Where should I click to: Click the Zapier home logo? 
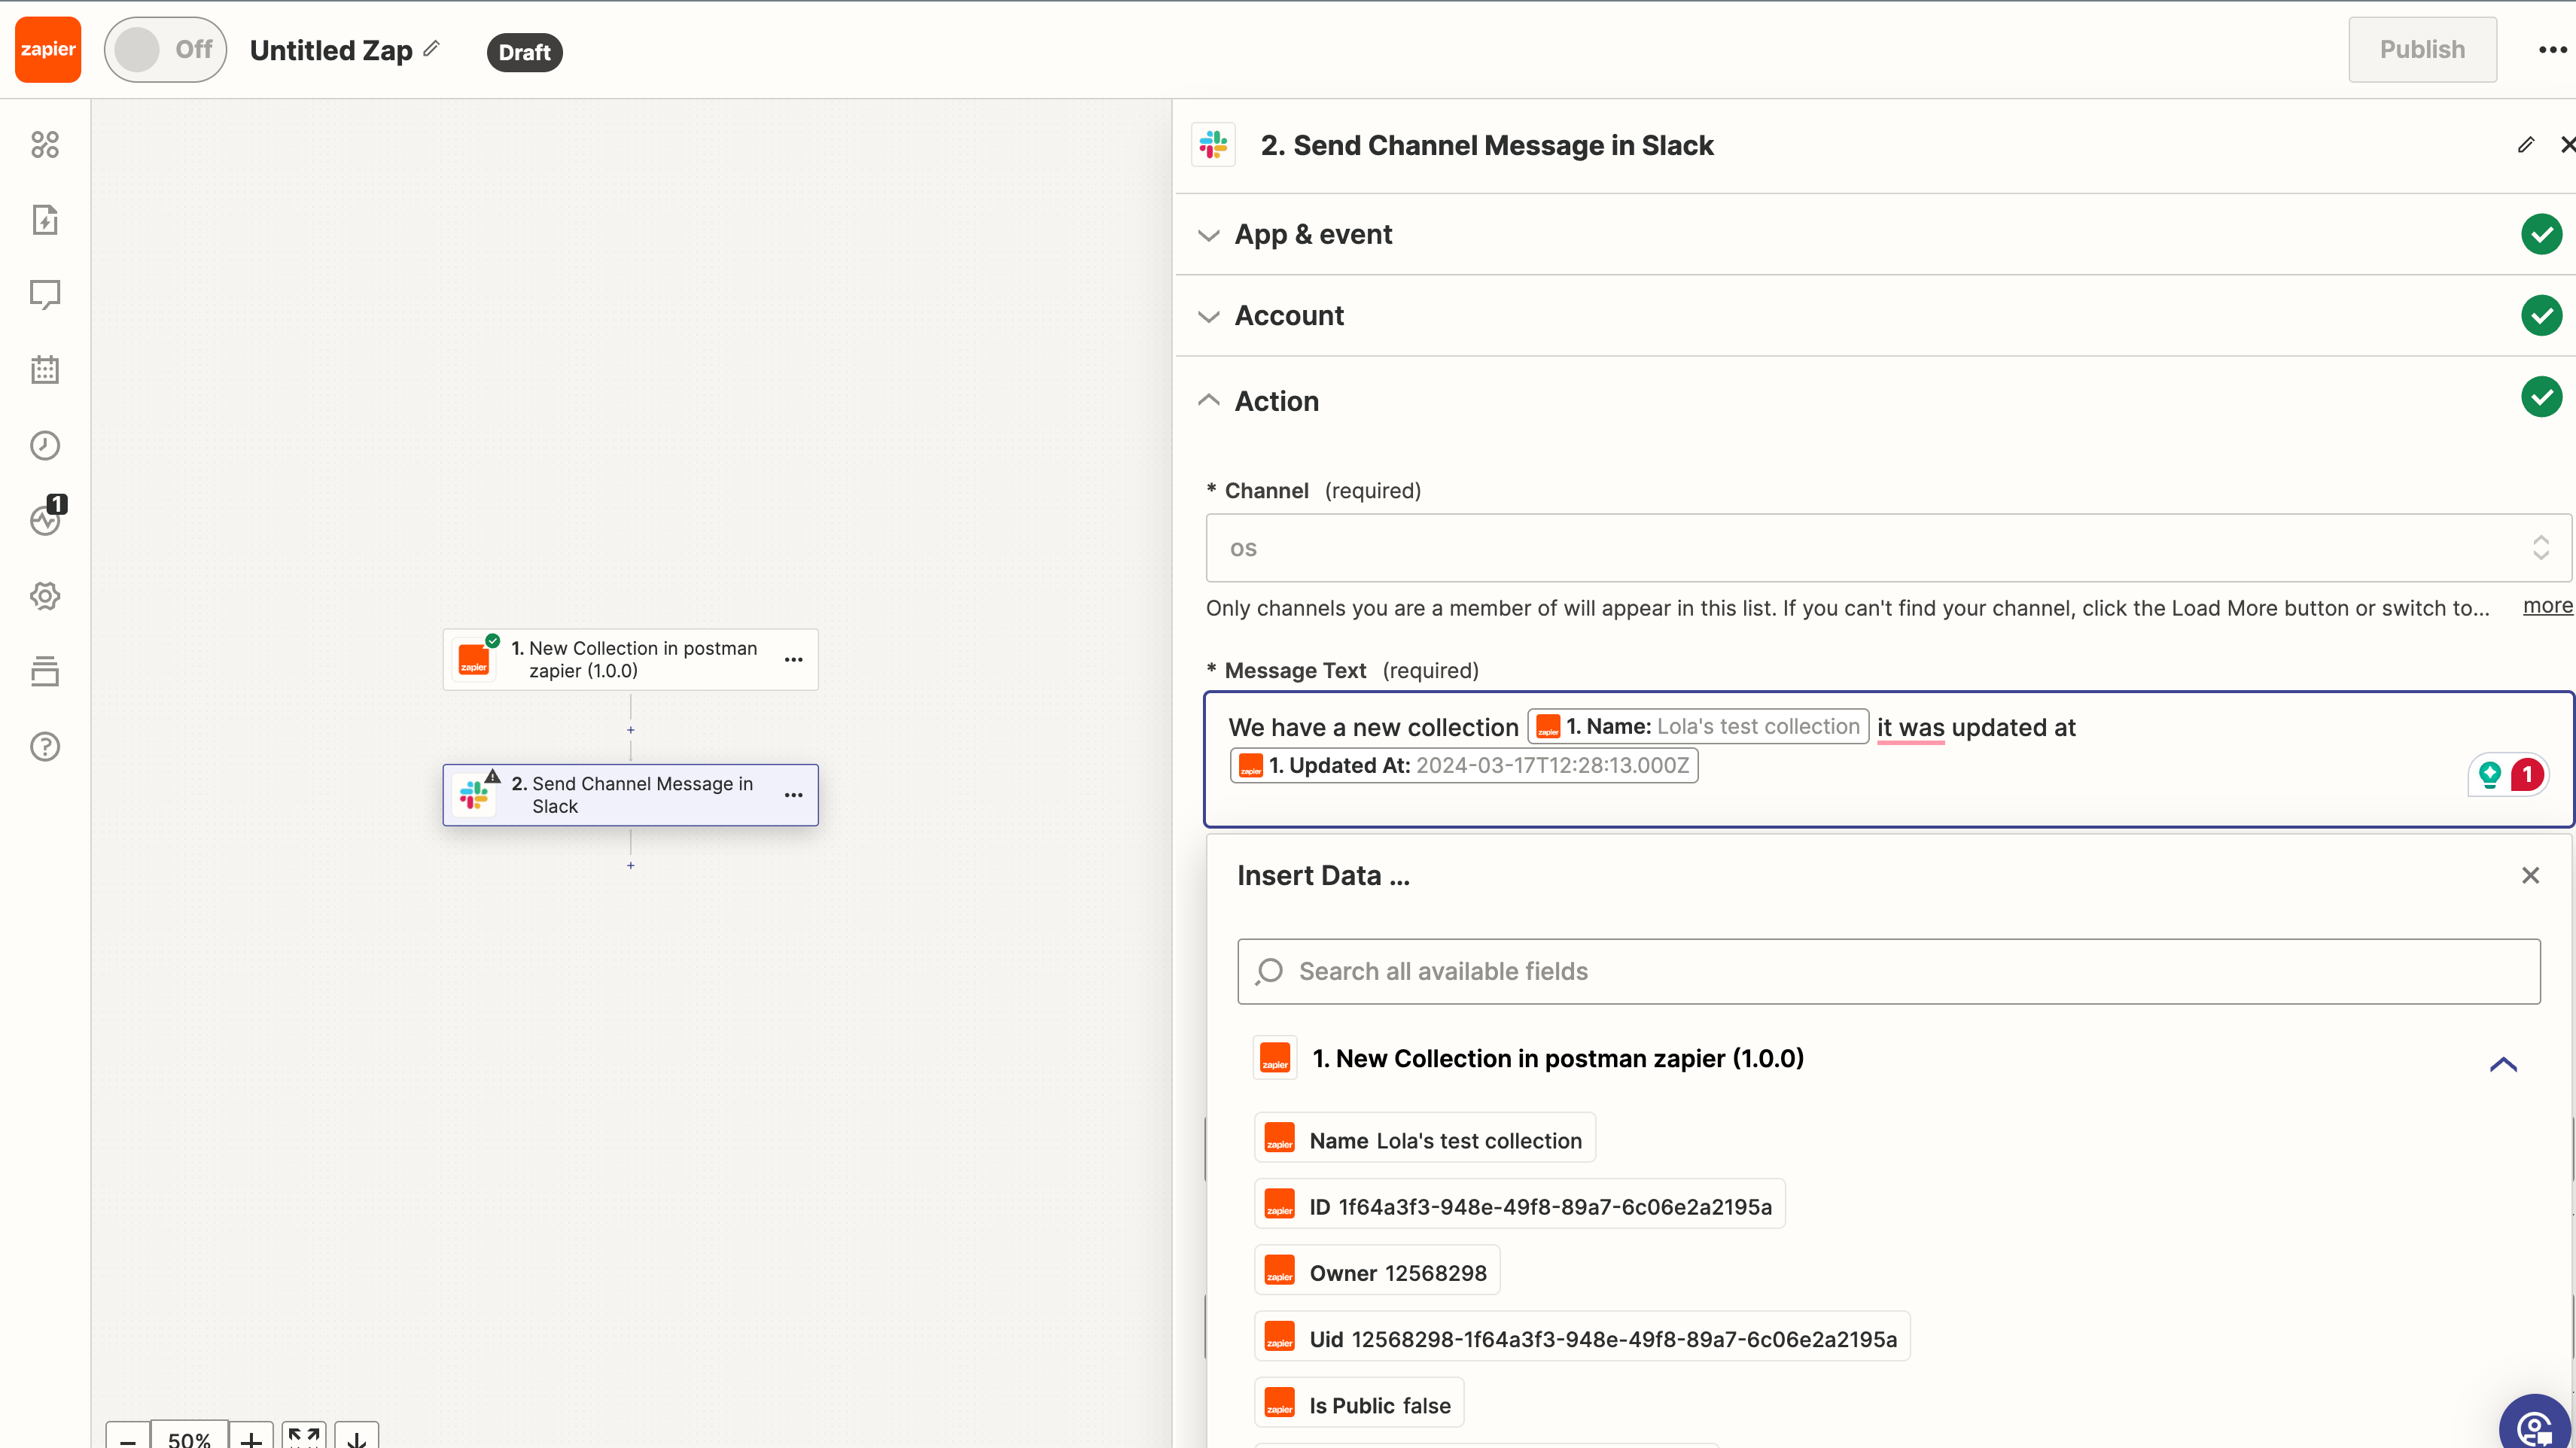[47, 49]
